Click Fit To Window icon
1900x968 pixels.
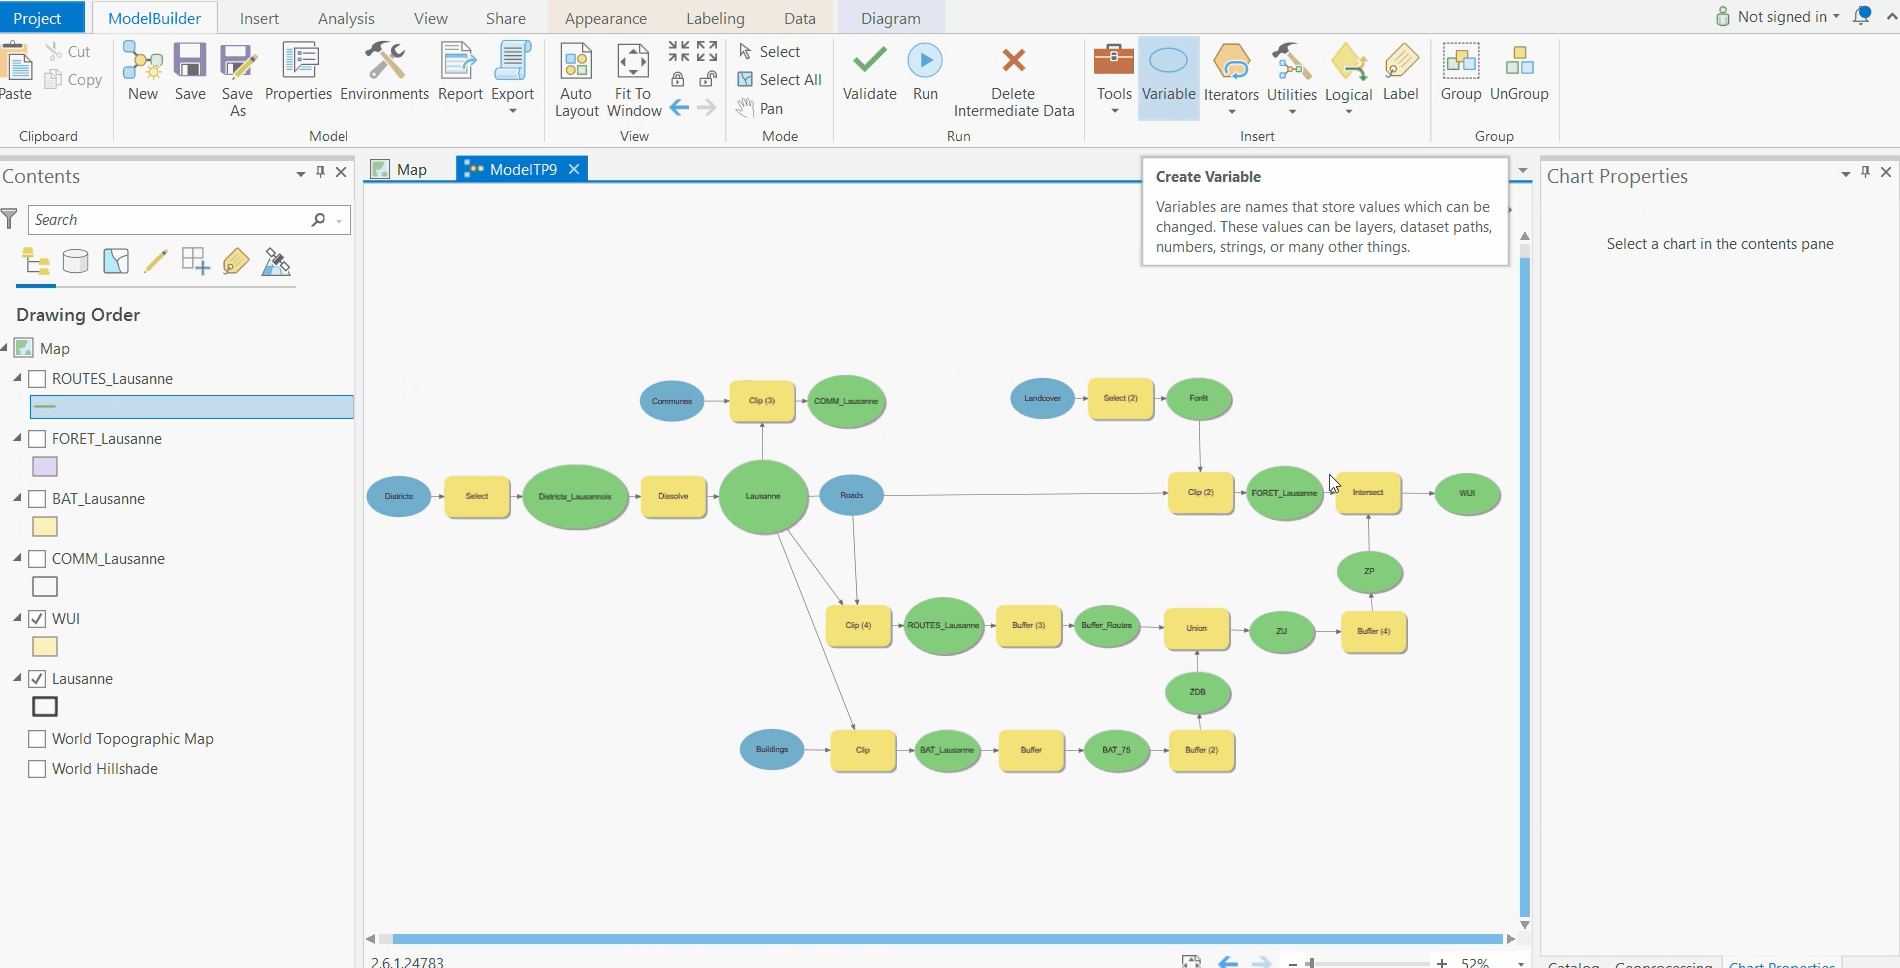click(633, 80)
